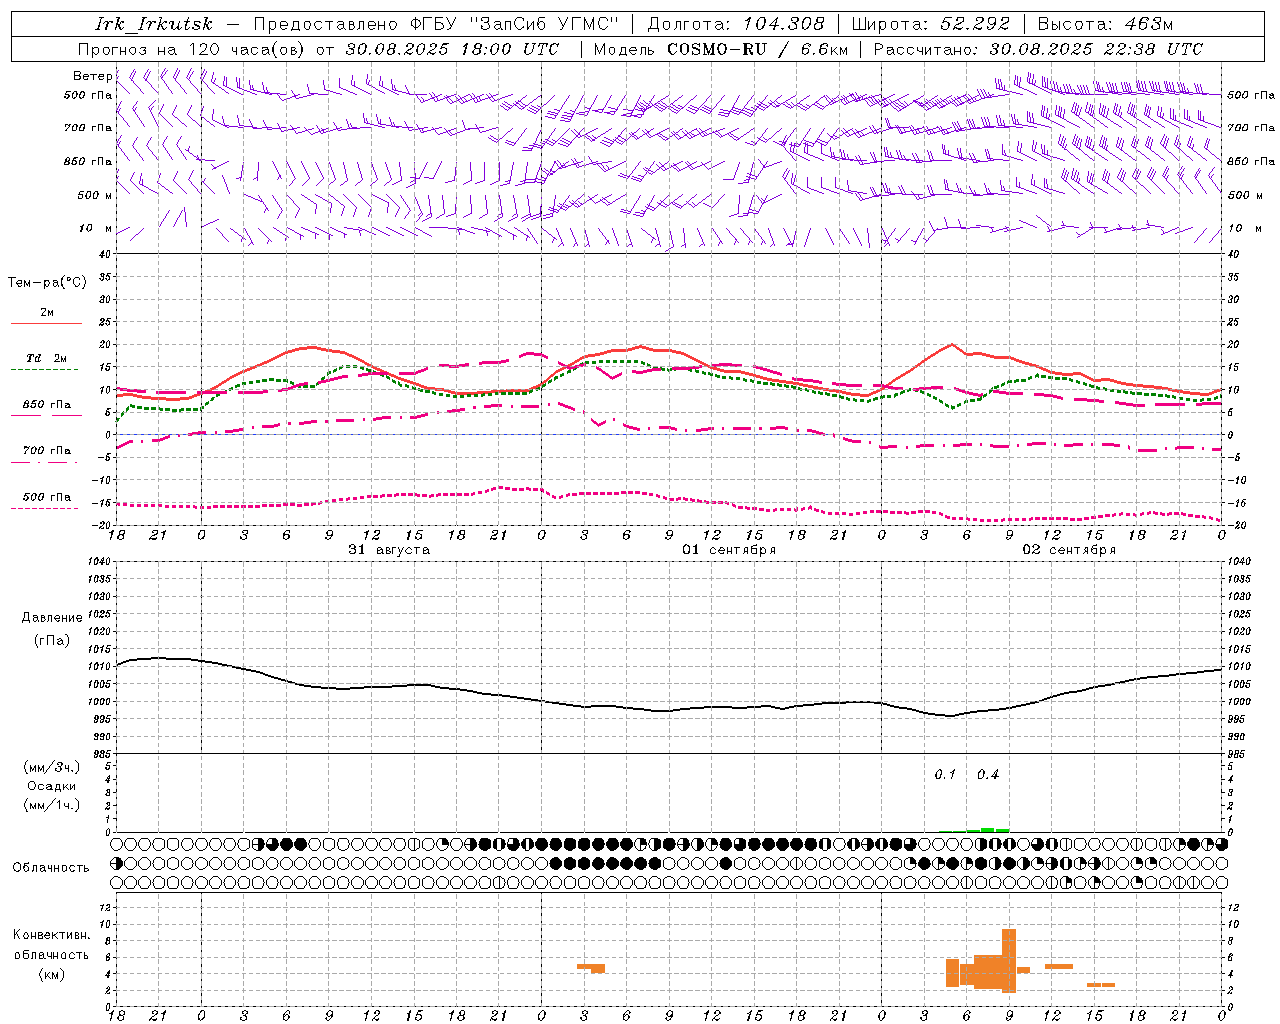Click the date label 02 сентября

click(x=1069, y=550)
